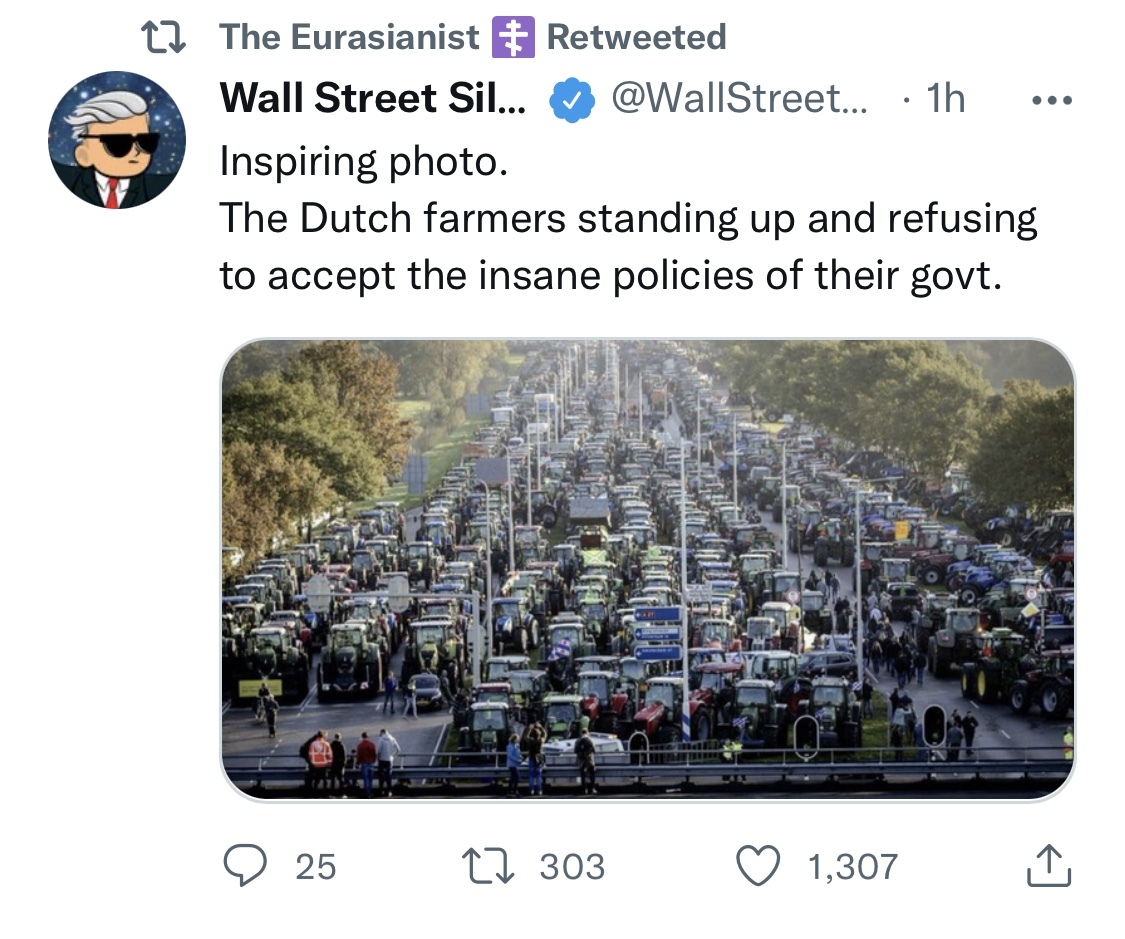Share the tweet with the upload arrow icon
Viewport: 1125px width, 939px height.
click(1049, 865)
